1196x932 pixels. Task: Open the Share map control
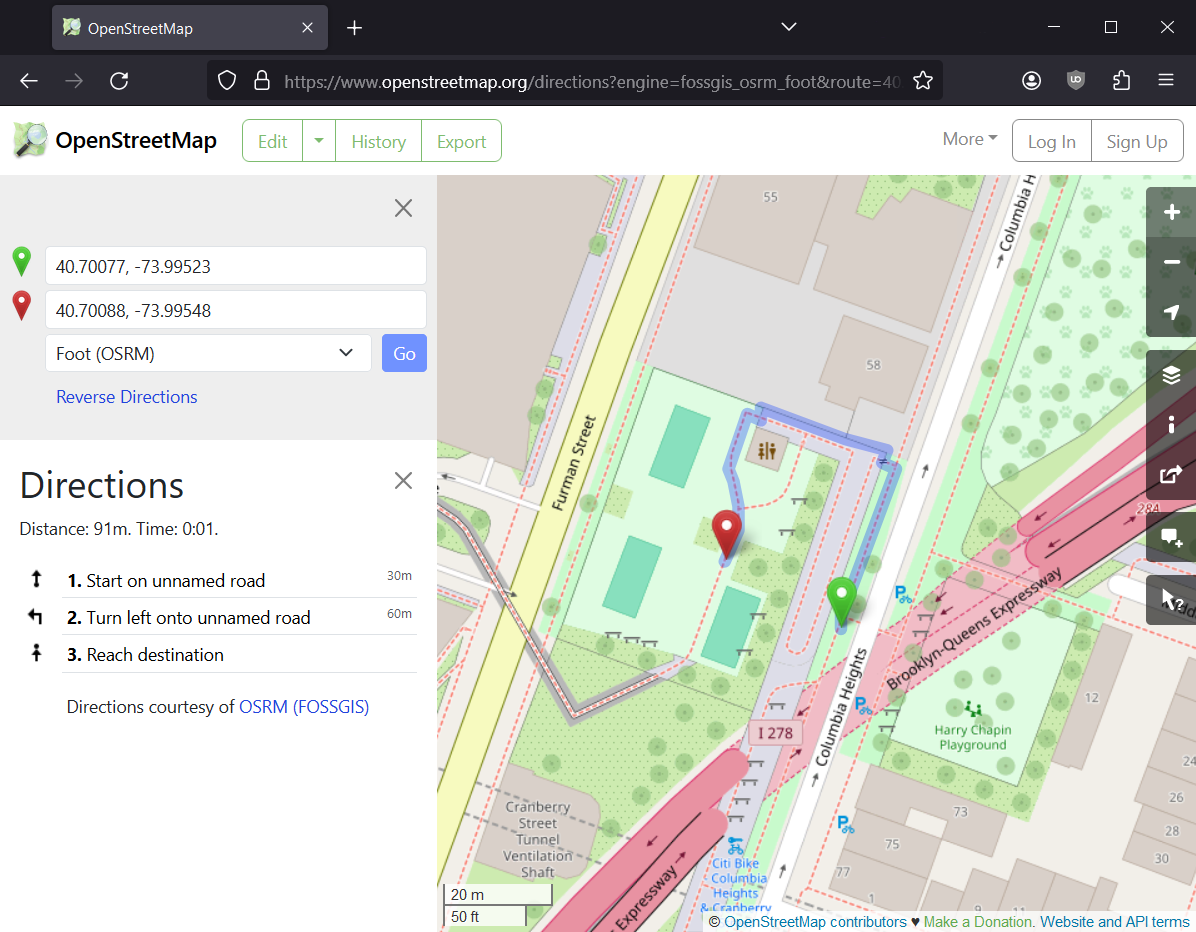(1172, 475)
